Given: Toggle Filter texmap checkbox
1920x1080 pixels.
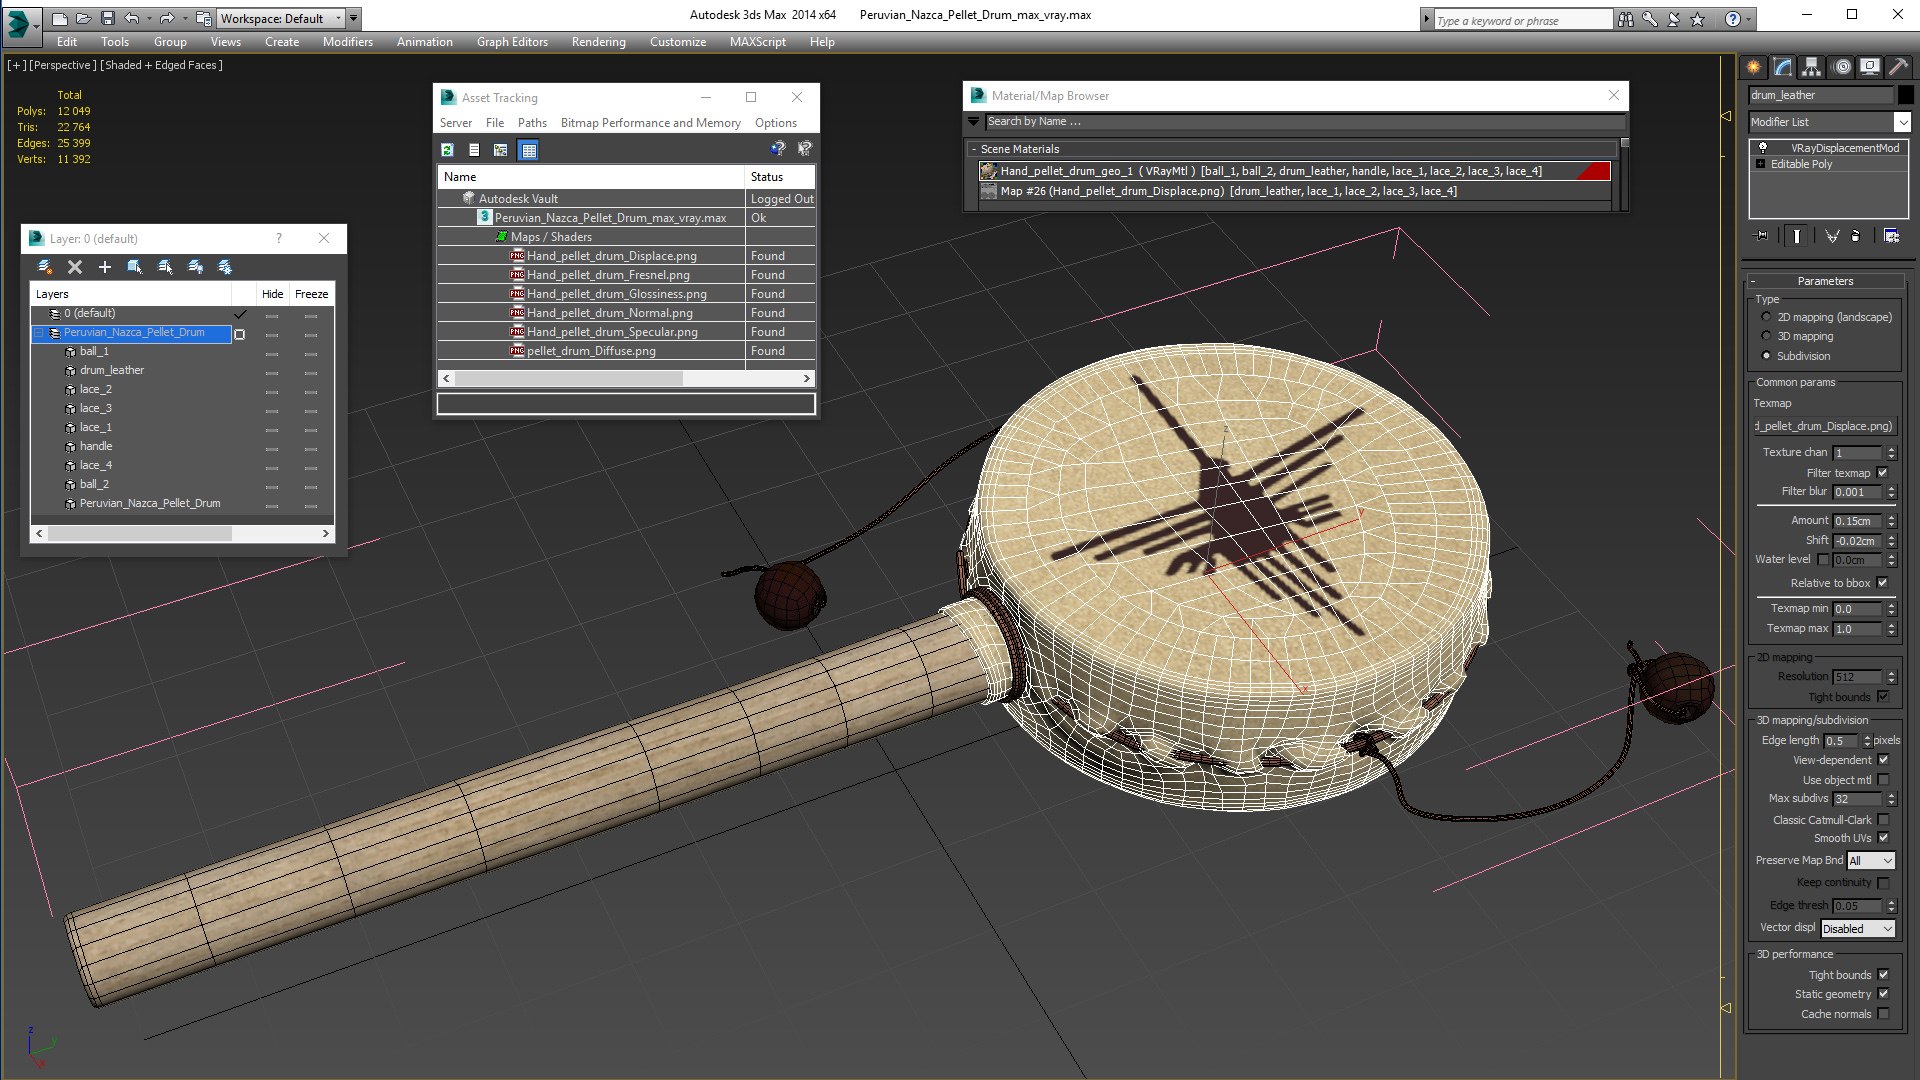Looking at the screenshot, I should pos(1883,473).
